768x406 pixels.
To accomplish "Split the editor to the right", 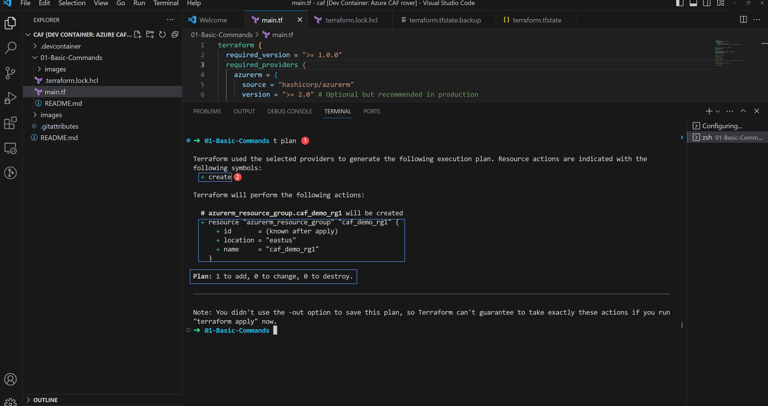I will tap(743, 20).
